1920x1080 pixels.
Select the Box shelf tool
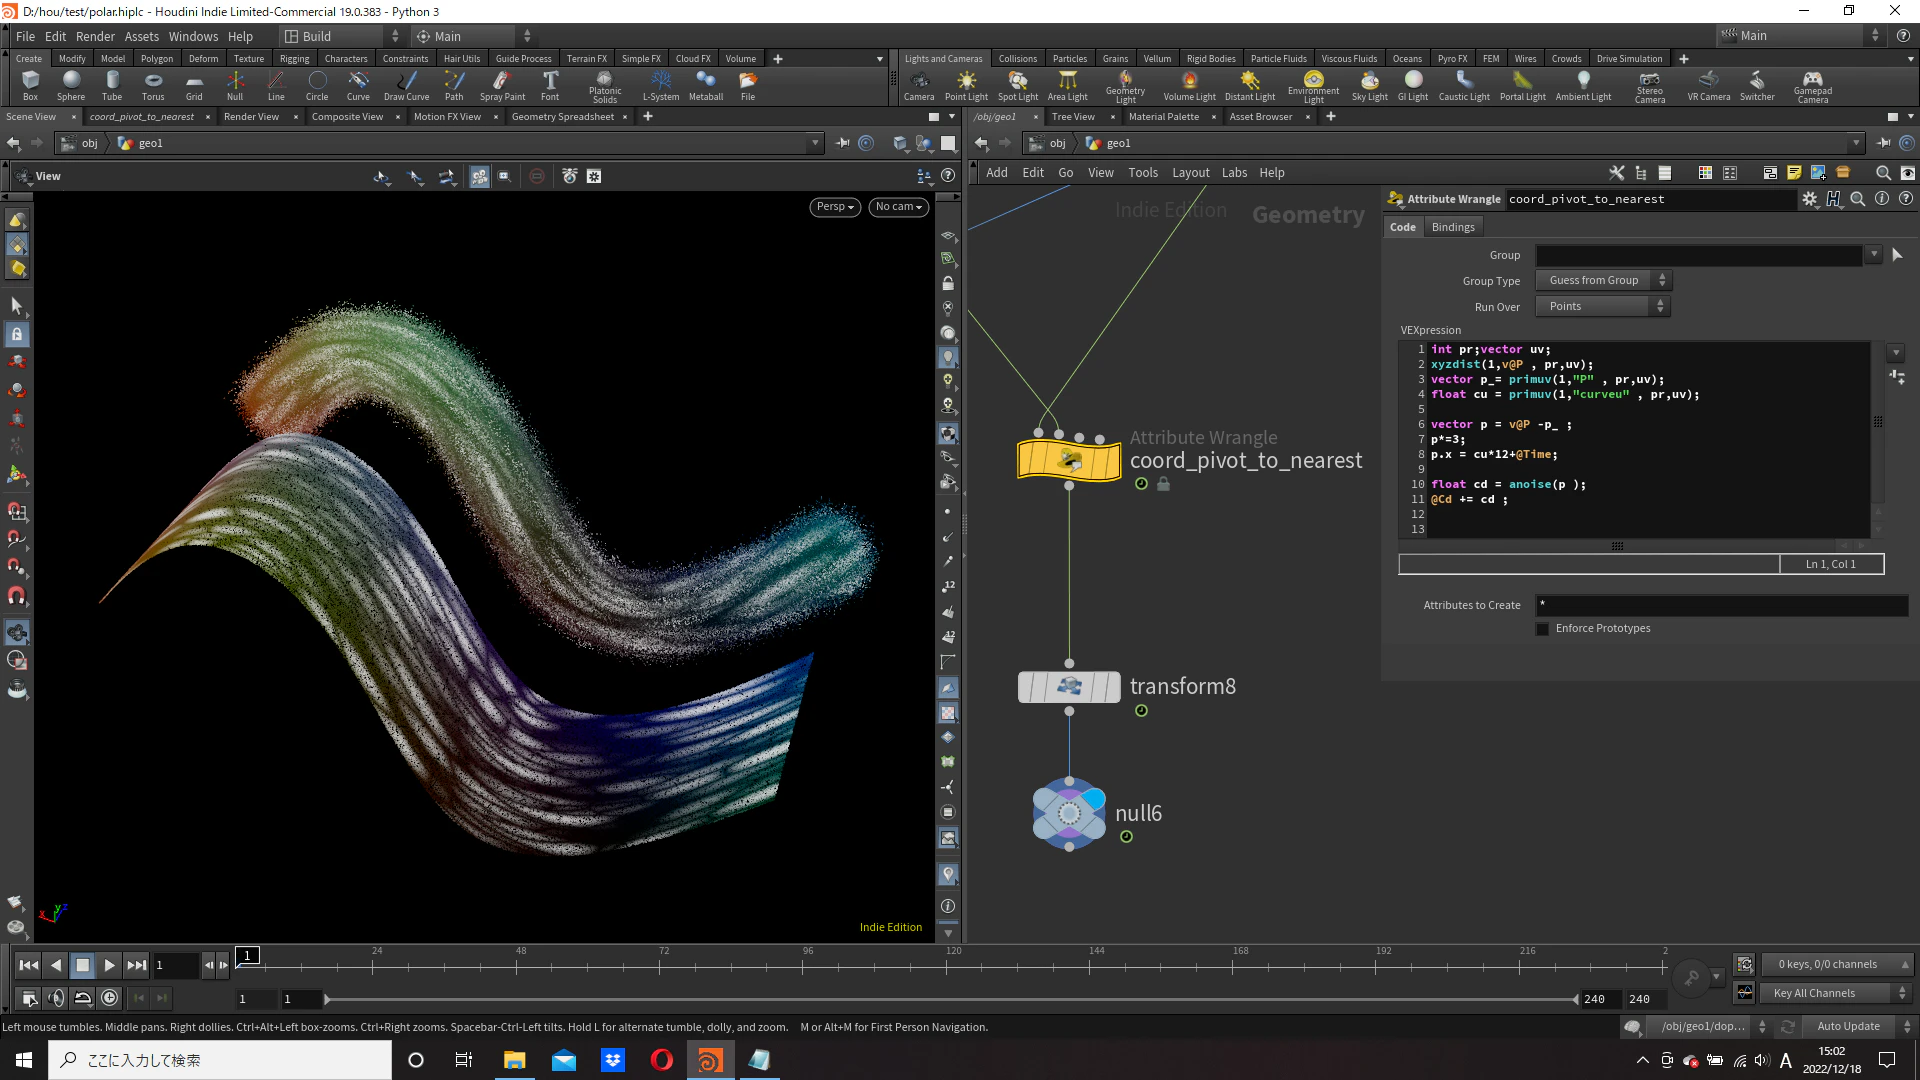tap(30, 85)
